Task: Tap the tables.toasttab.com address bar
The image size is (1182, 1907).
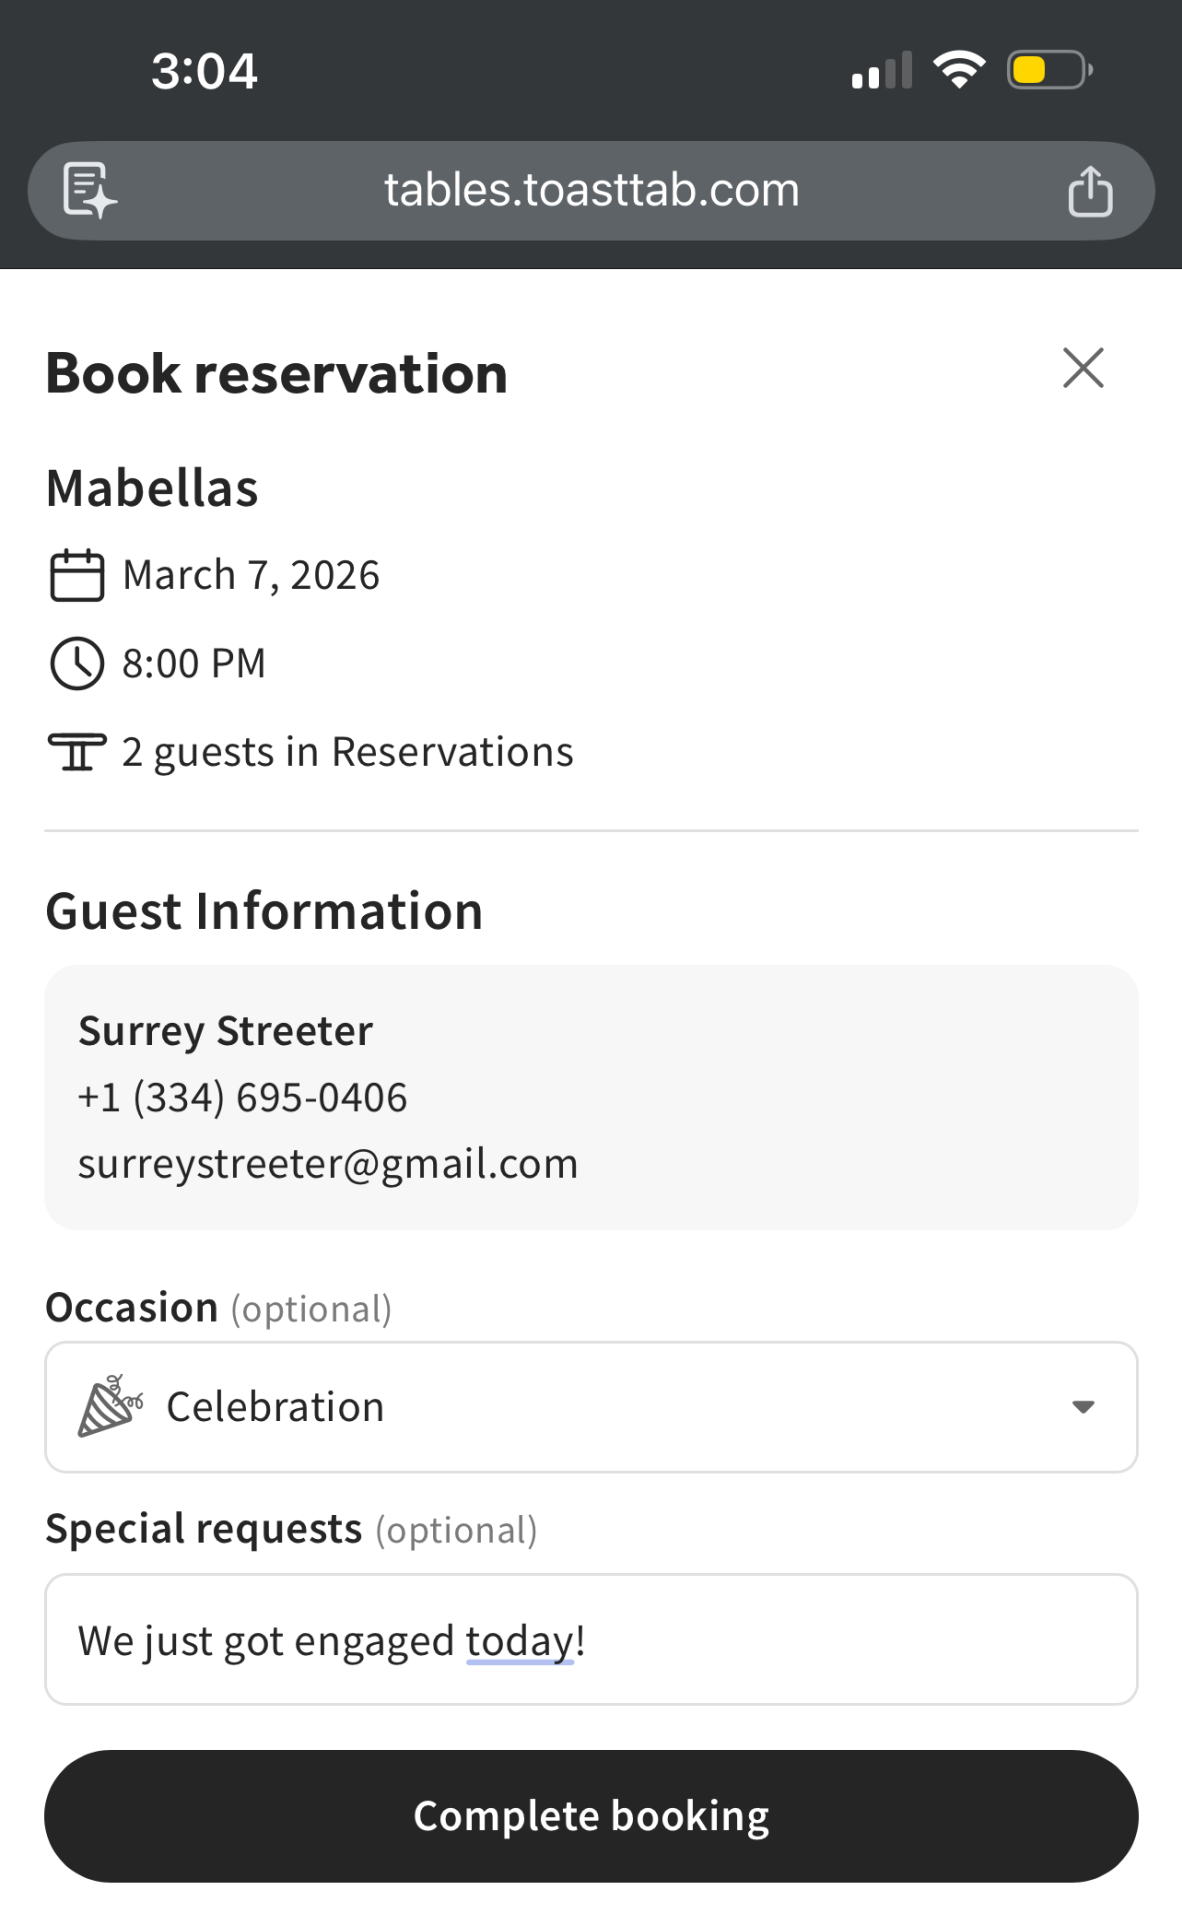Action: pos(591,190)
